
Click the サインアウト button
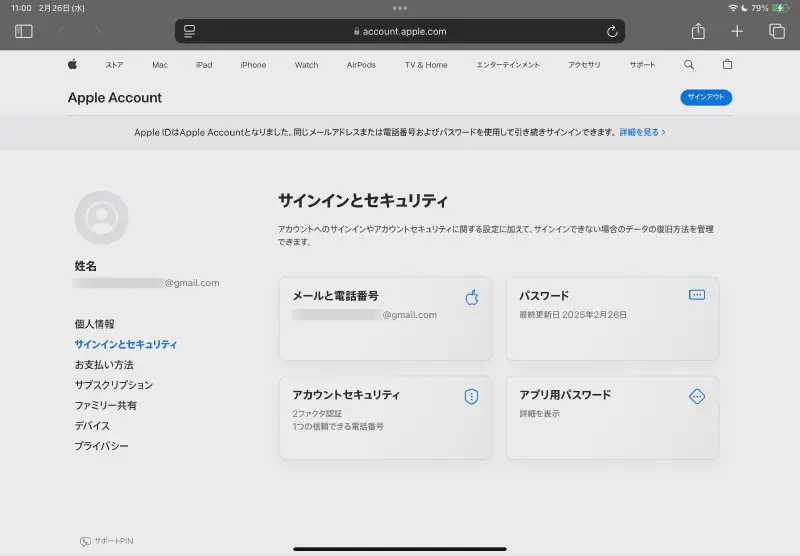coord(706,98)
